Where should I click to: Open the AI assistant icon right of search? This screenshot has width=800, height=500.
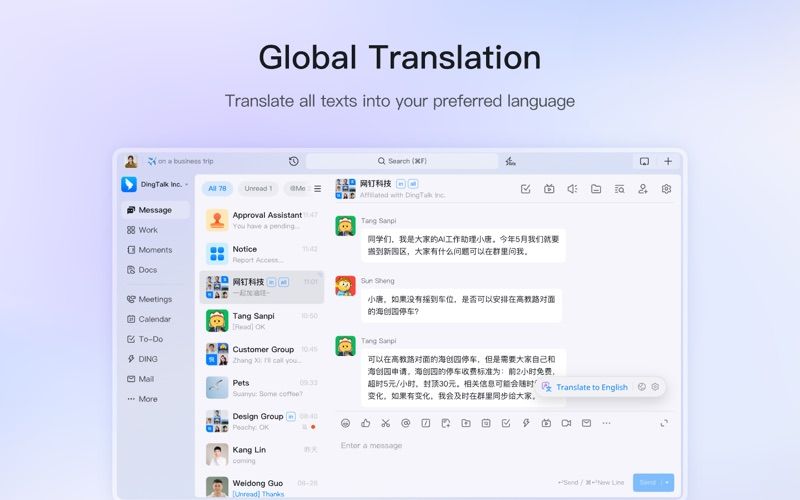point(510,161)
